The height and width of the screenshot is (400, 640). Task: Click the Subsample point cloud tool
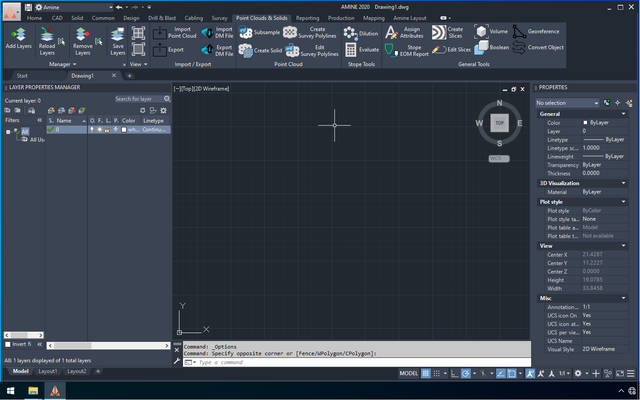pos(260,32)
